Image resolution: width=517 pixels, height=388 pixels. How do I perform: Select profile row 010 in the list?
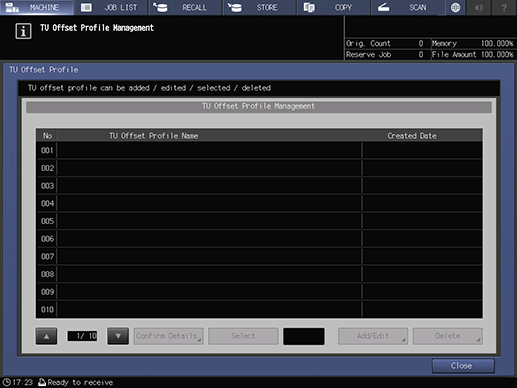(x=259, y=309)
